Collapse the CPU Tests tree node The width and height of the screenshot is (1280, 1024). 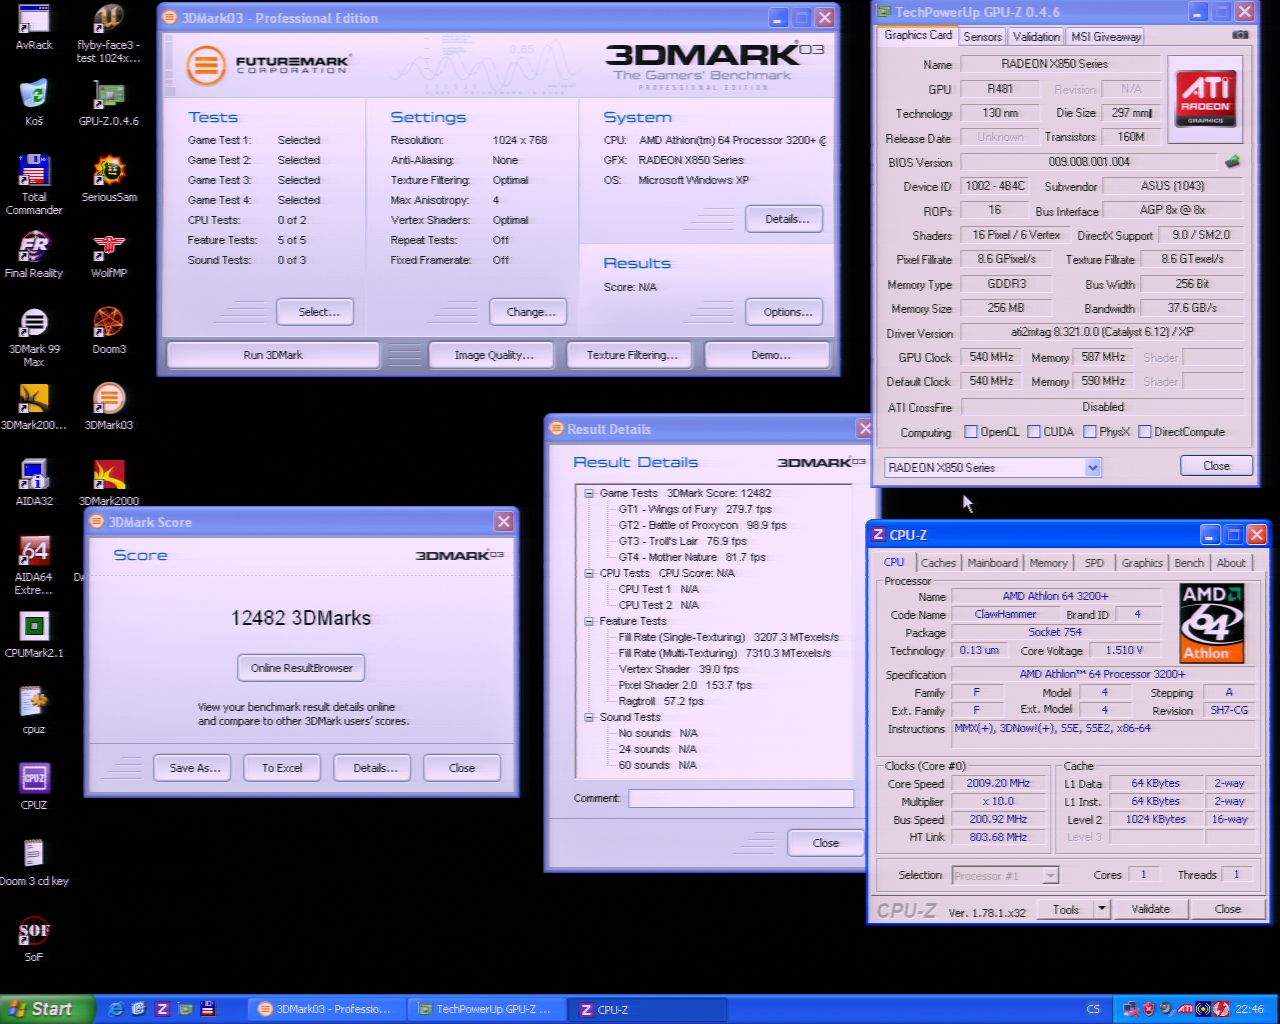(x=589, y=573)
